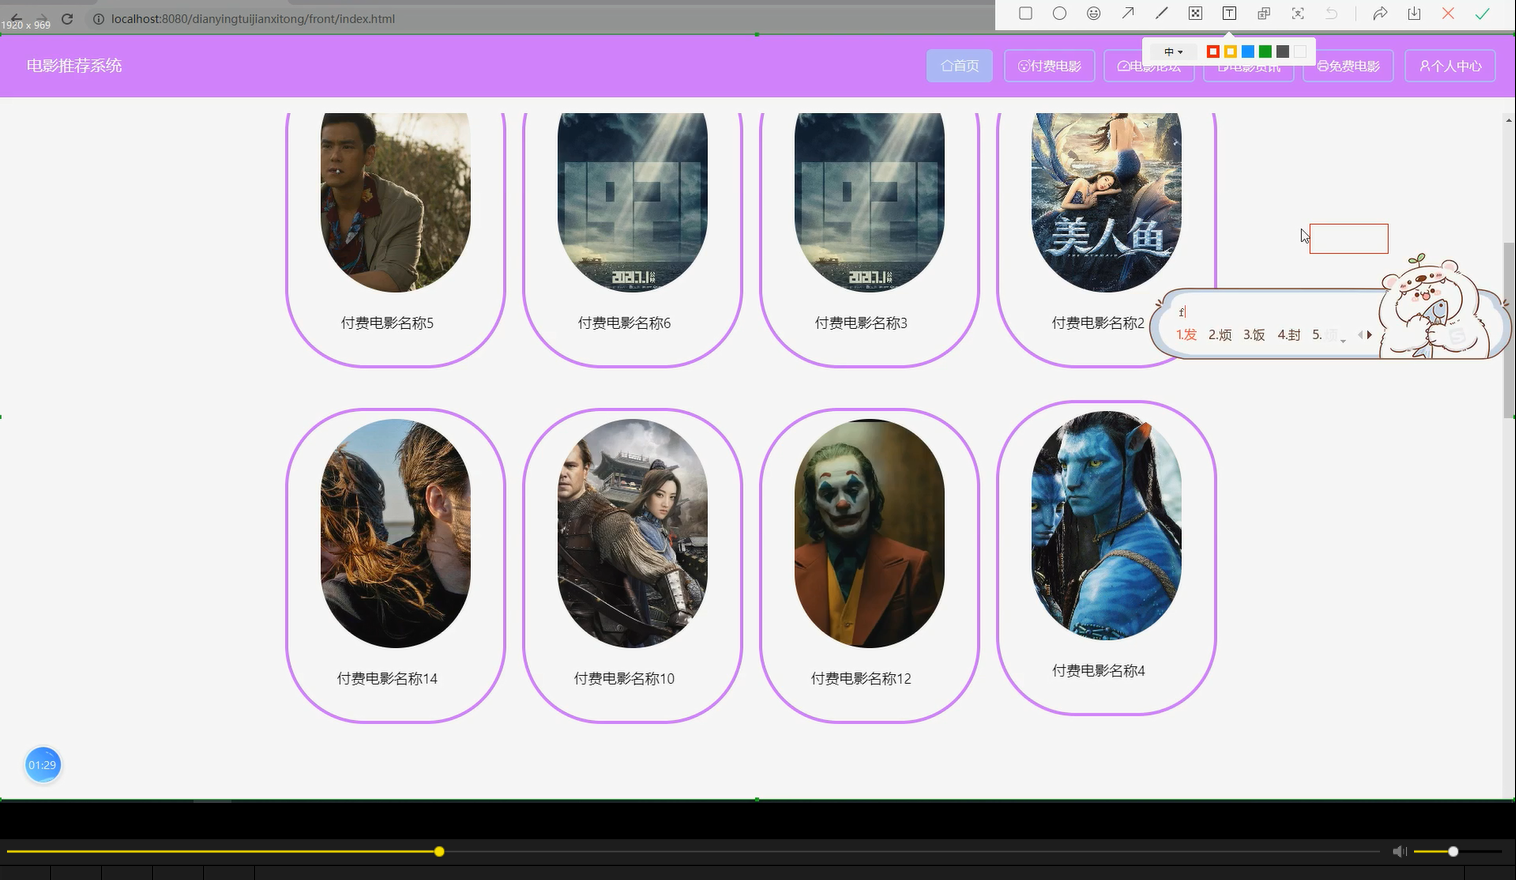Screen dimensions: 1516x880
Task: Adjust the video playback progress slider
Action: point(439,851)
